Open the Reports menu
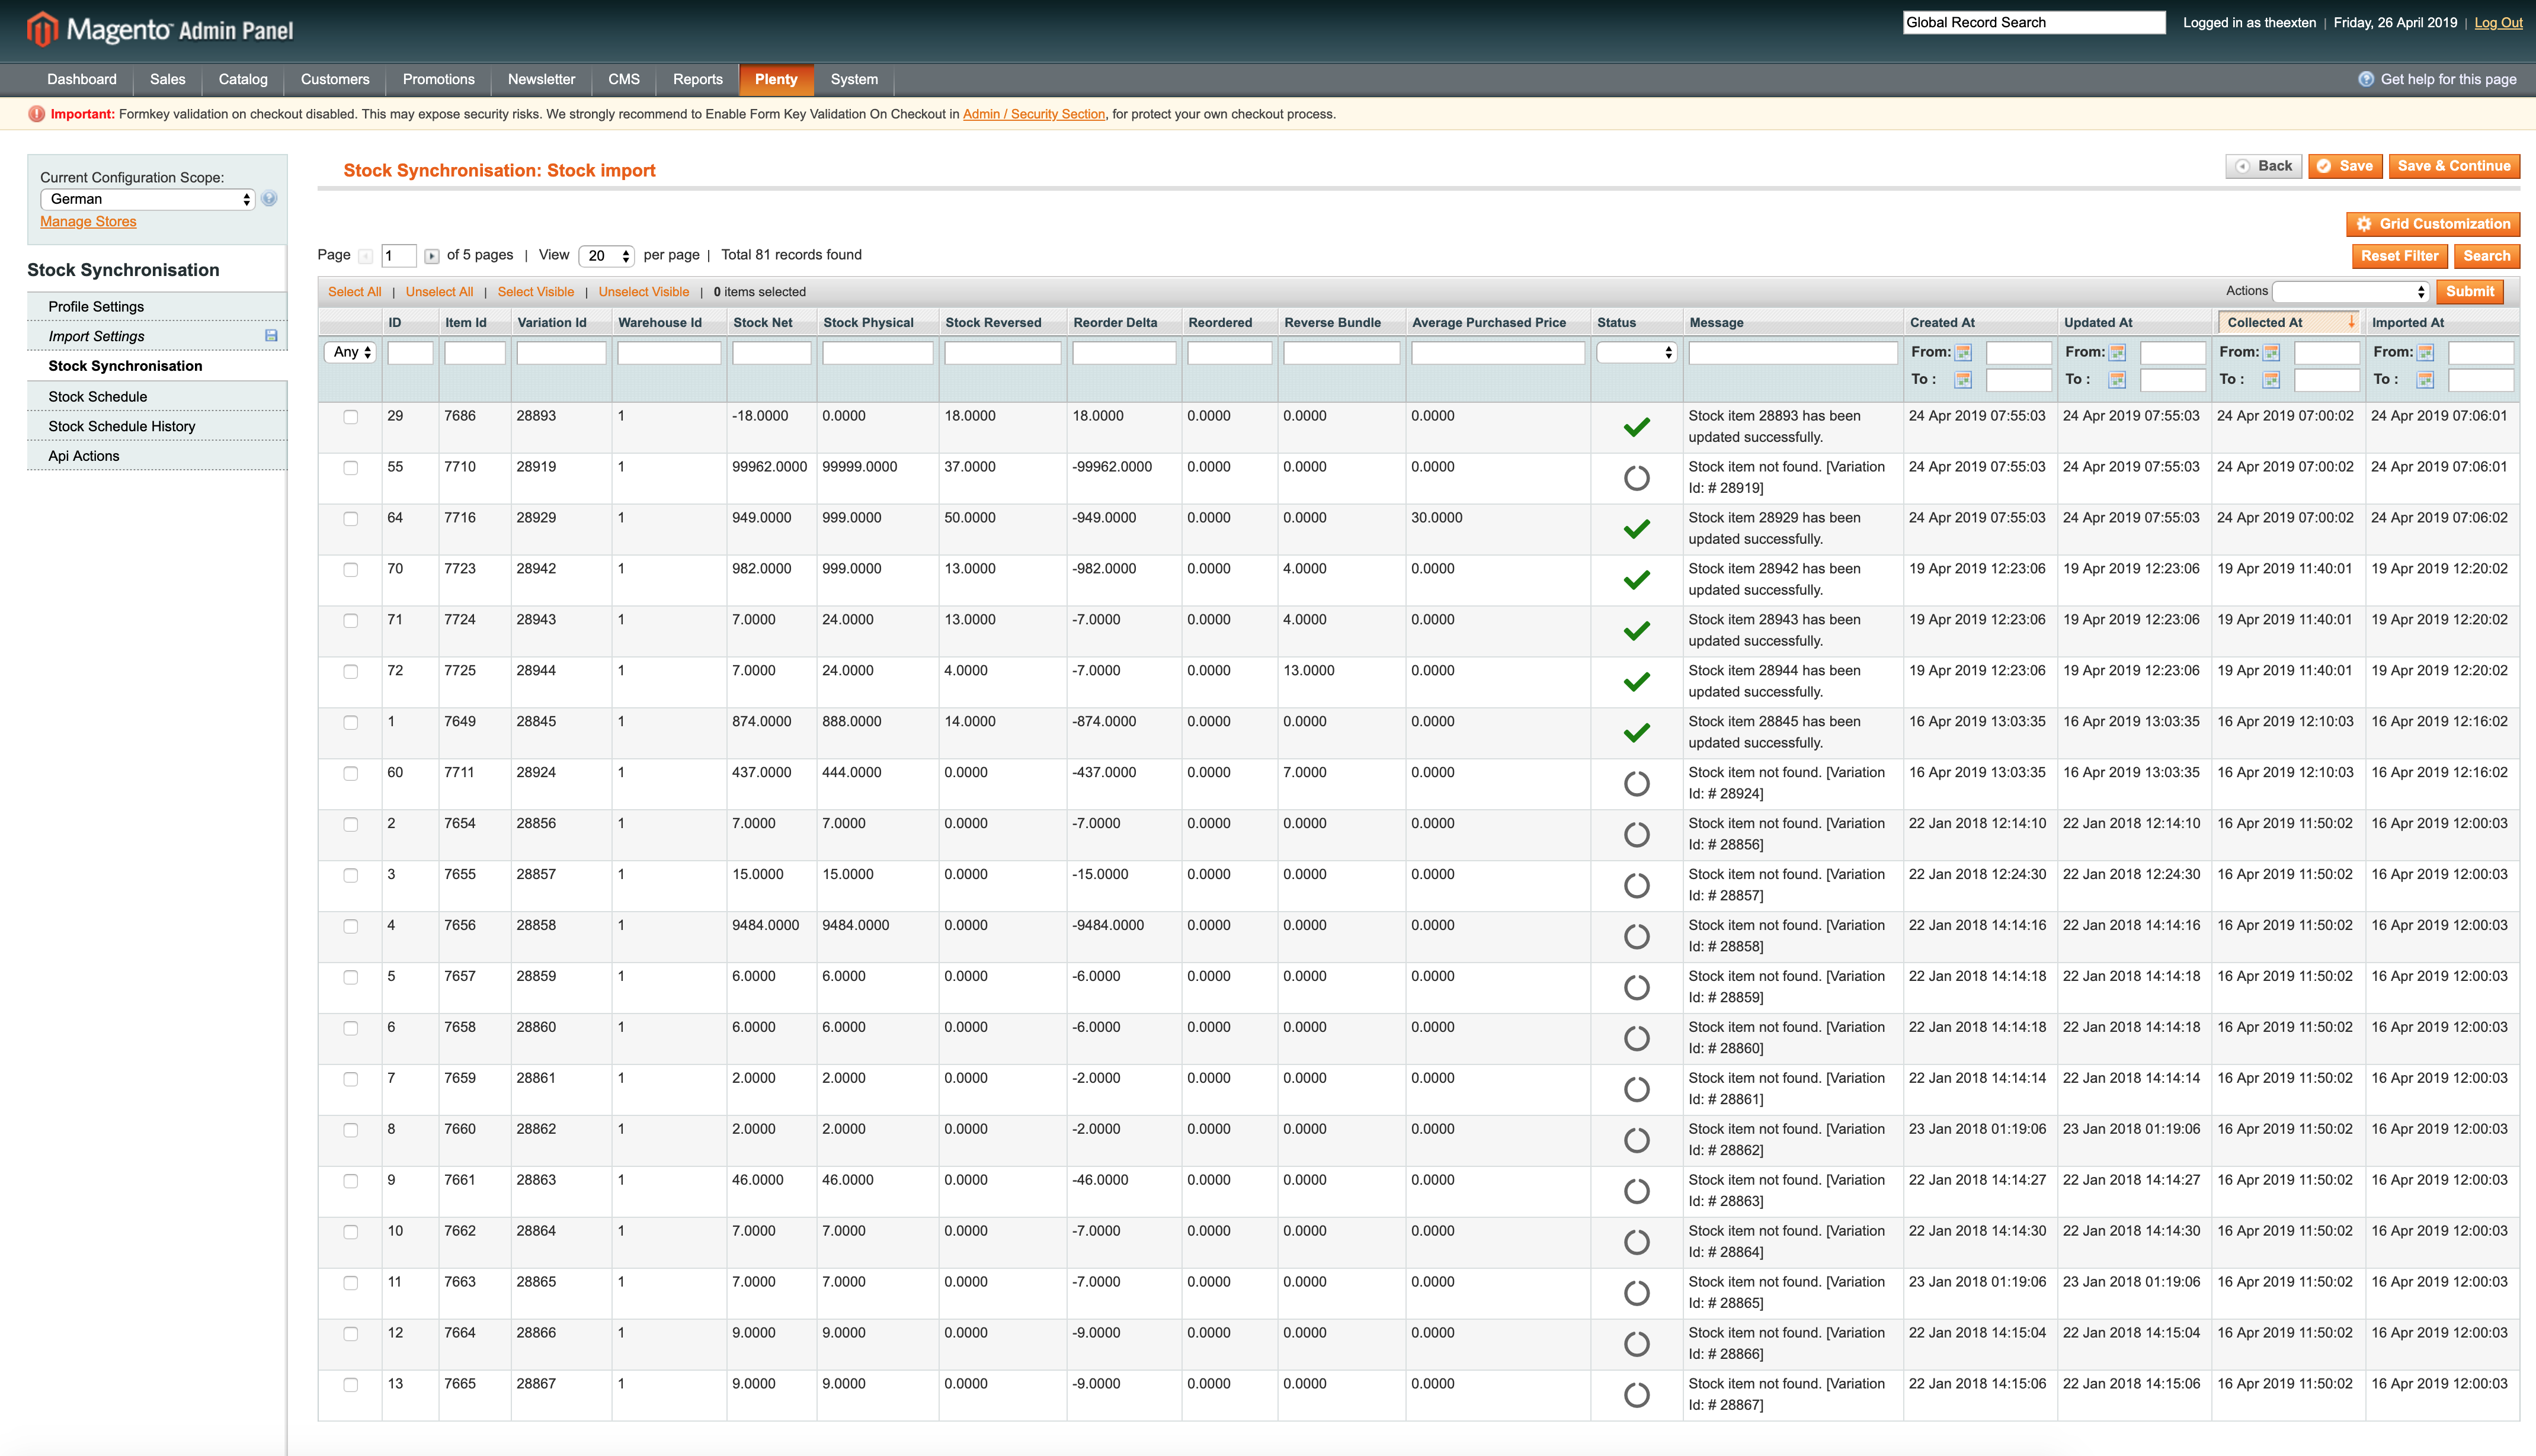The height and width of the screenshot is (1456, 2536). (698, 79)
